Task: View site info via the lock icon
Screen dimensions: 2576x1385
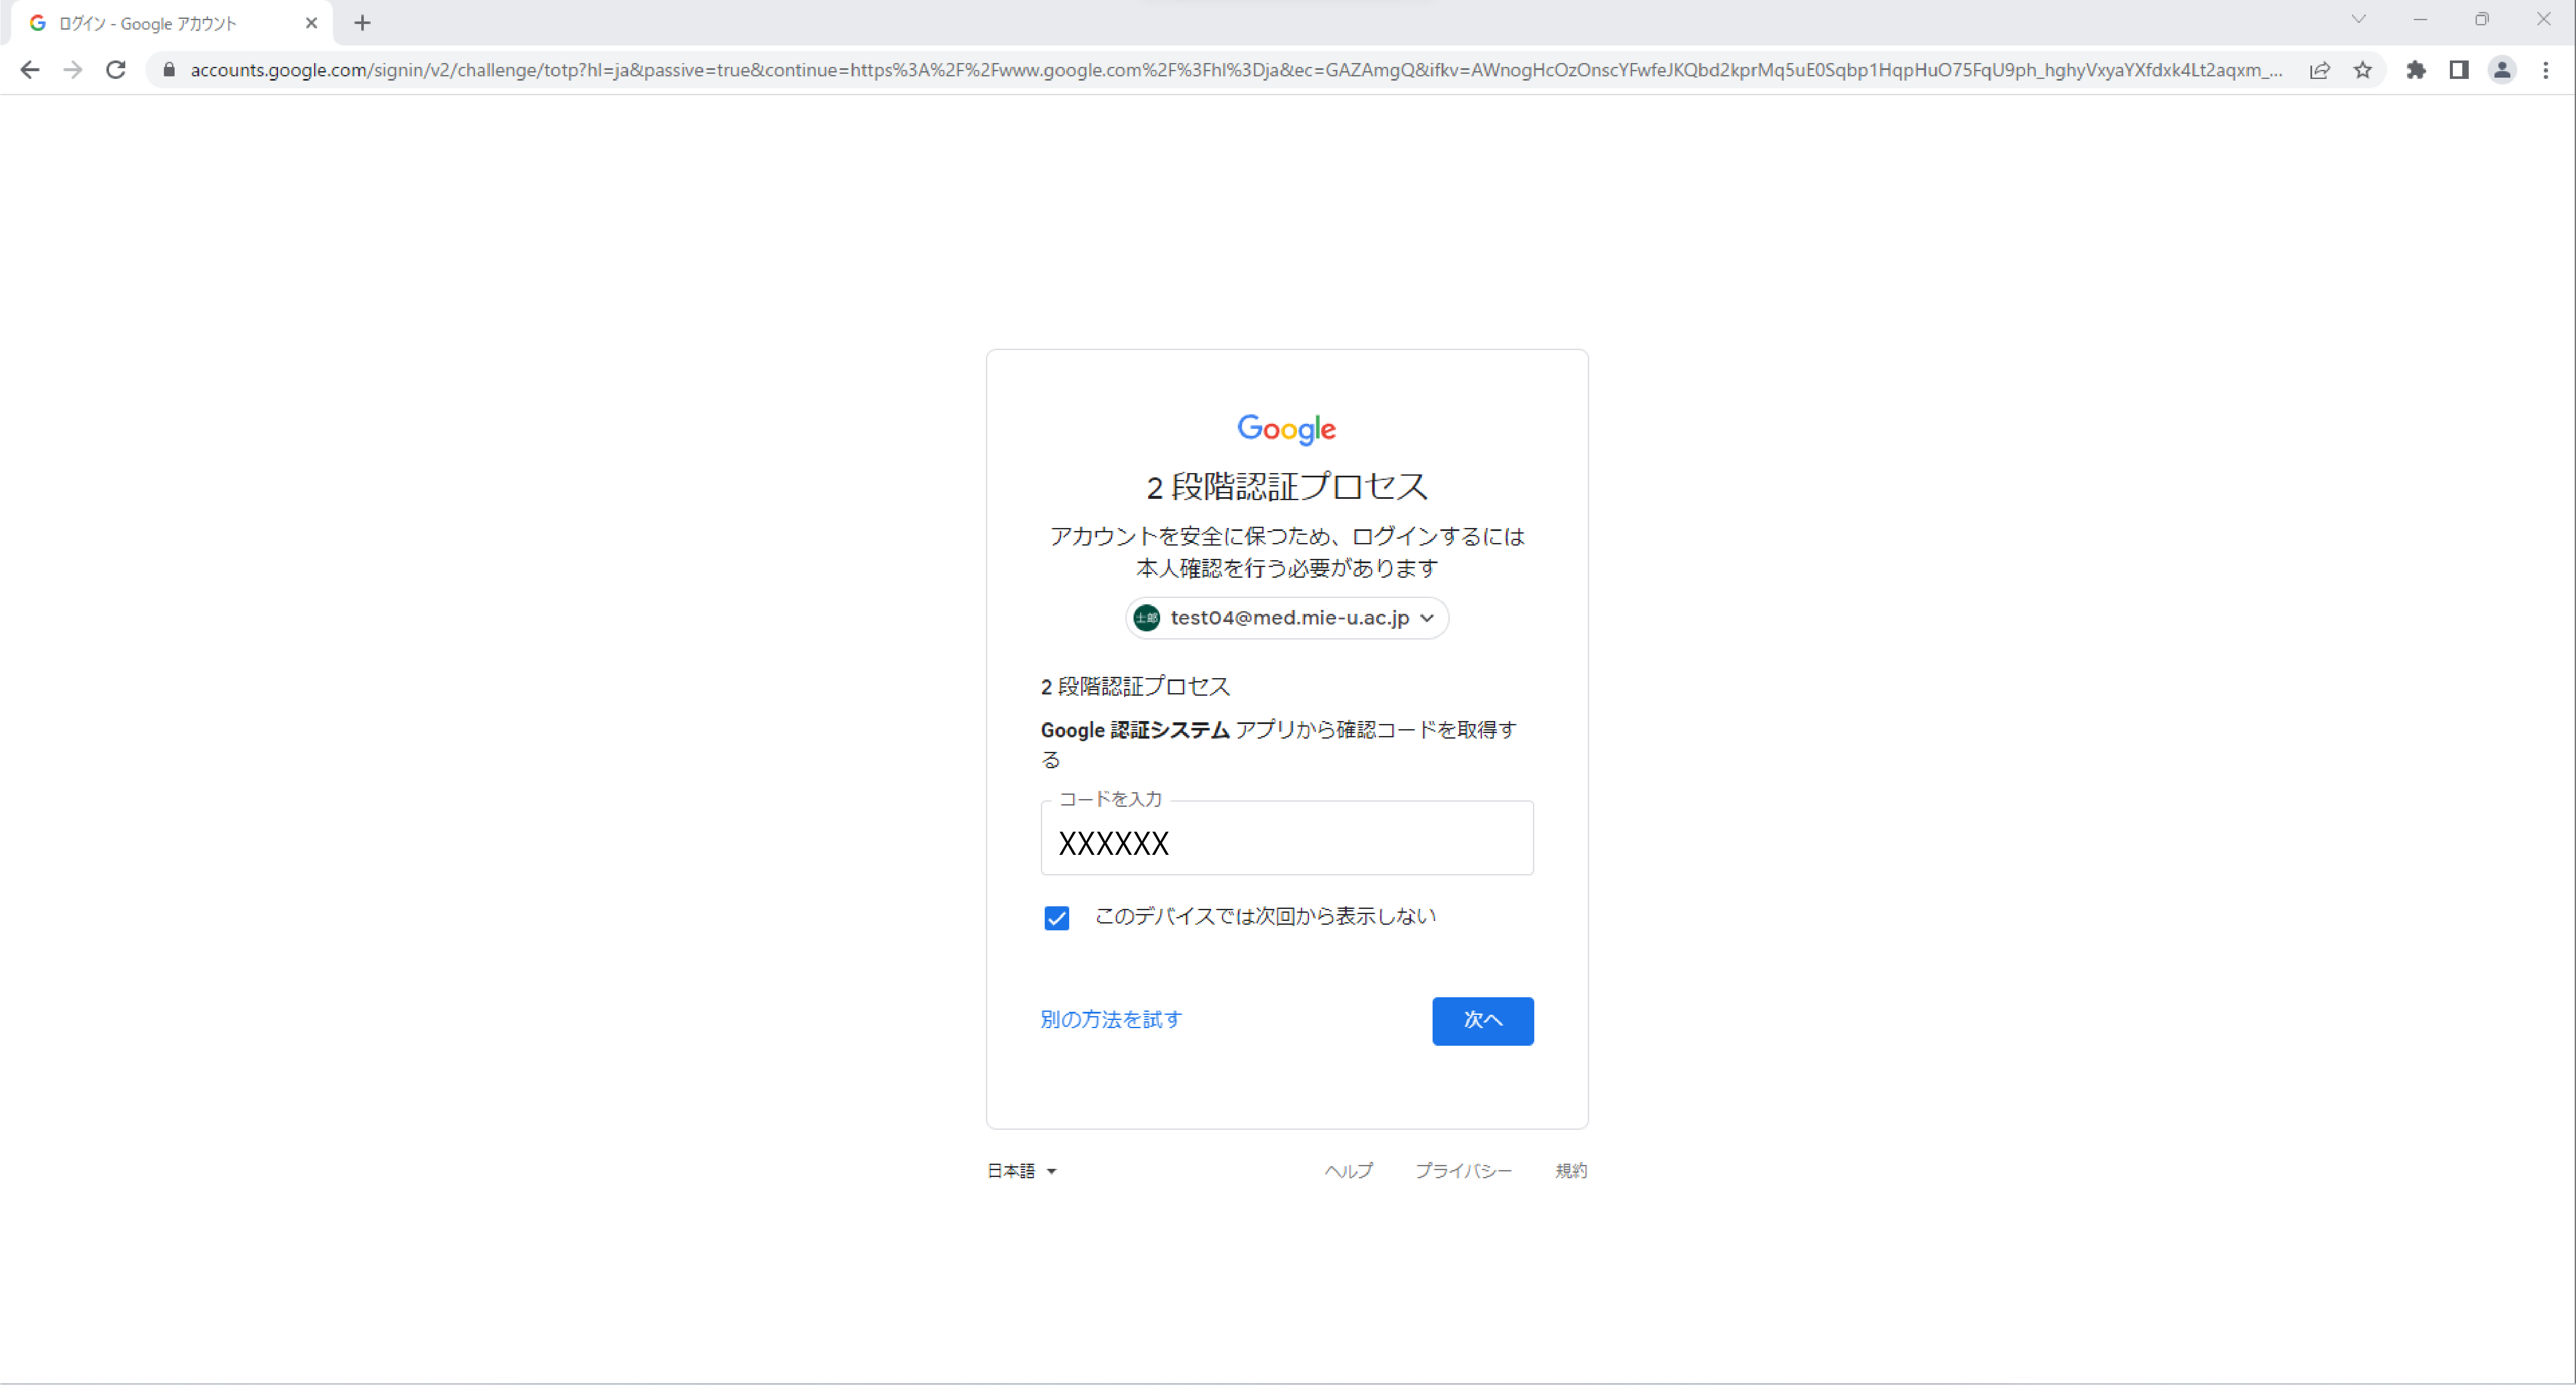Action: [169, 70]
